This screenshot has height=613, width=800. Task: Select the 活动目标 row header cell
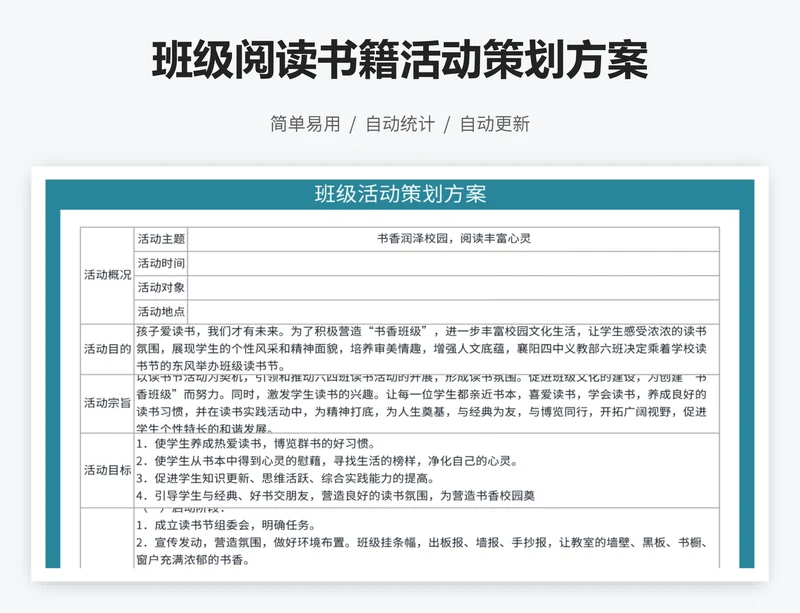click(x=107, y=470)
